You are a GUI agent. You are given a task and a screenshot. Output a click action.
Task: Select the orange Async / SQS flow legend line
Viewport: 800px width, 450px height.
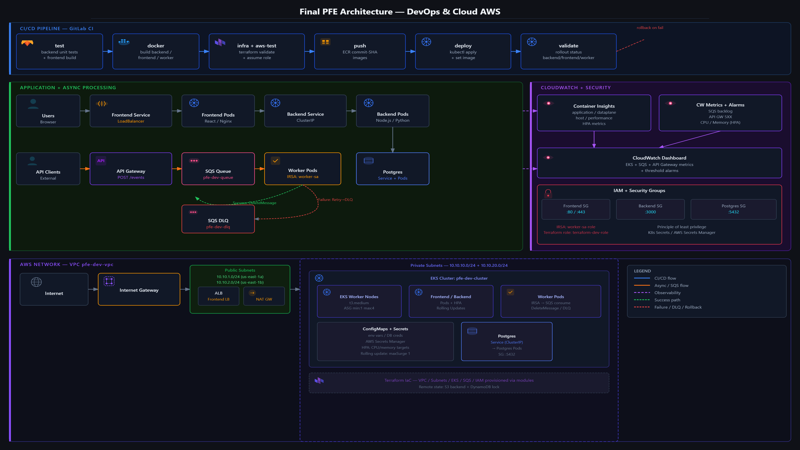tap(642, 285)
